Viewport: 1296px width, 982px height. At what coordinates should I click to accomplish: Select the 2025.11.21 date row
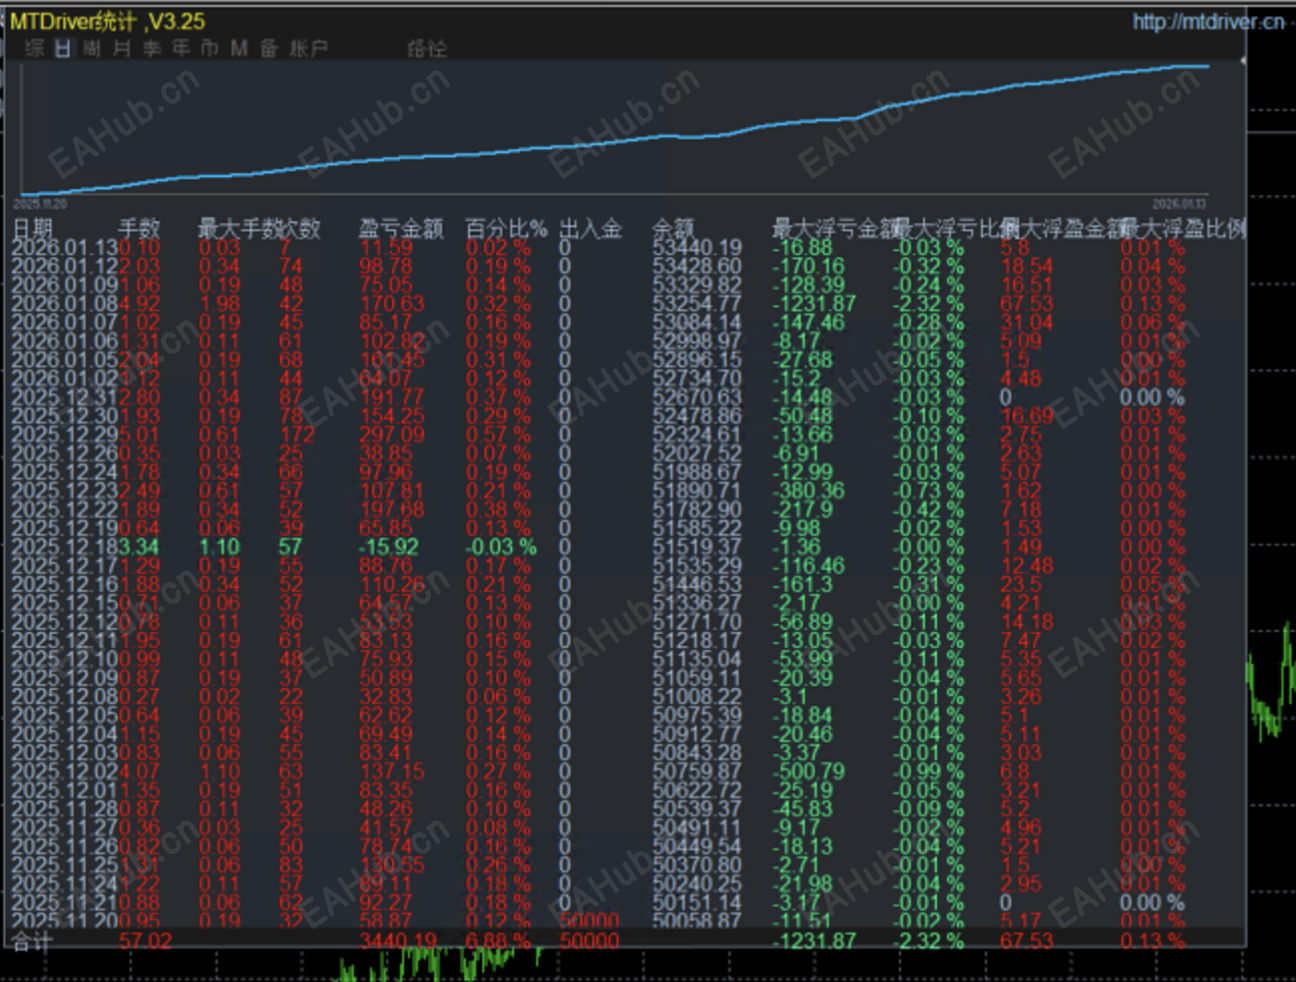pyautogui.click(x=628, y=902)
